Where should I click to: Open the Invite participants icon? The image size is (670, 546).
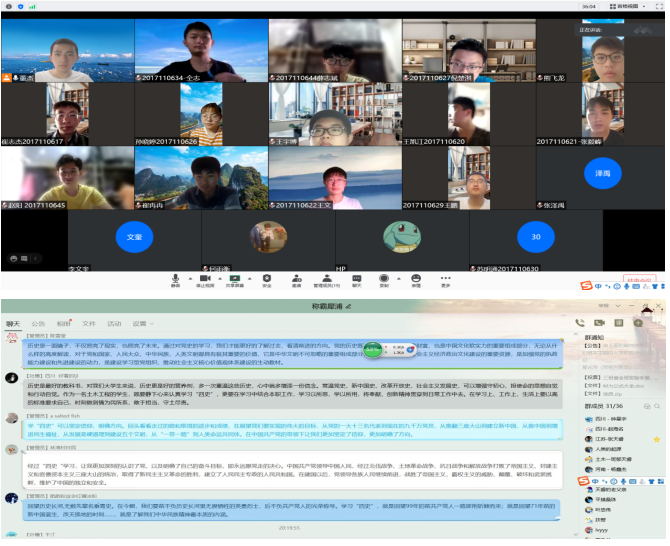point(295,278)
